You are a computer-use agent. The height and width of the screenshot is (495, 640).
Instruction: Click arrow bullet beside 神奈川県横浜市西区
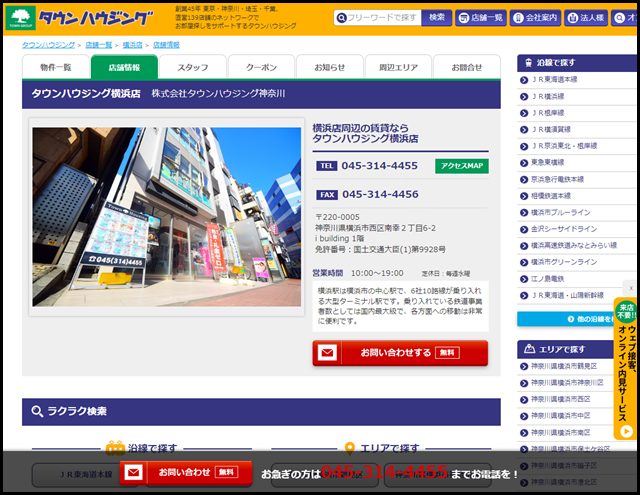(x=524, y=400)
